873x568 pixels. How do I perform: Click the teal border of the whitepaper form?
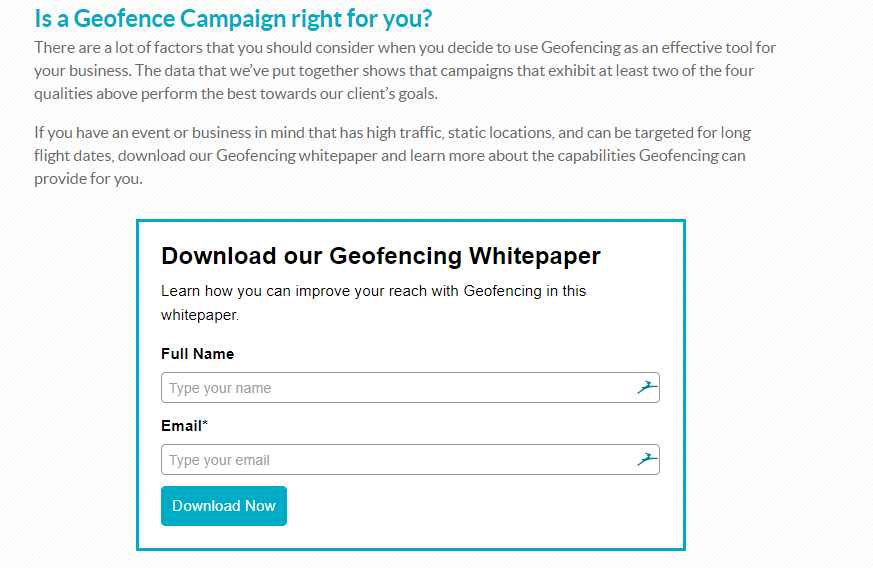click(x=411, y=221)
